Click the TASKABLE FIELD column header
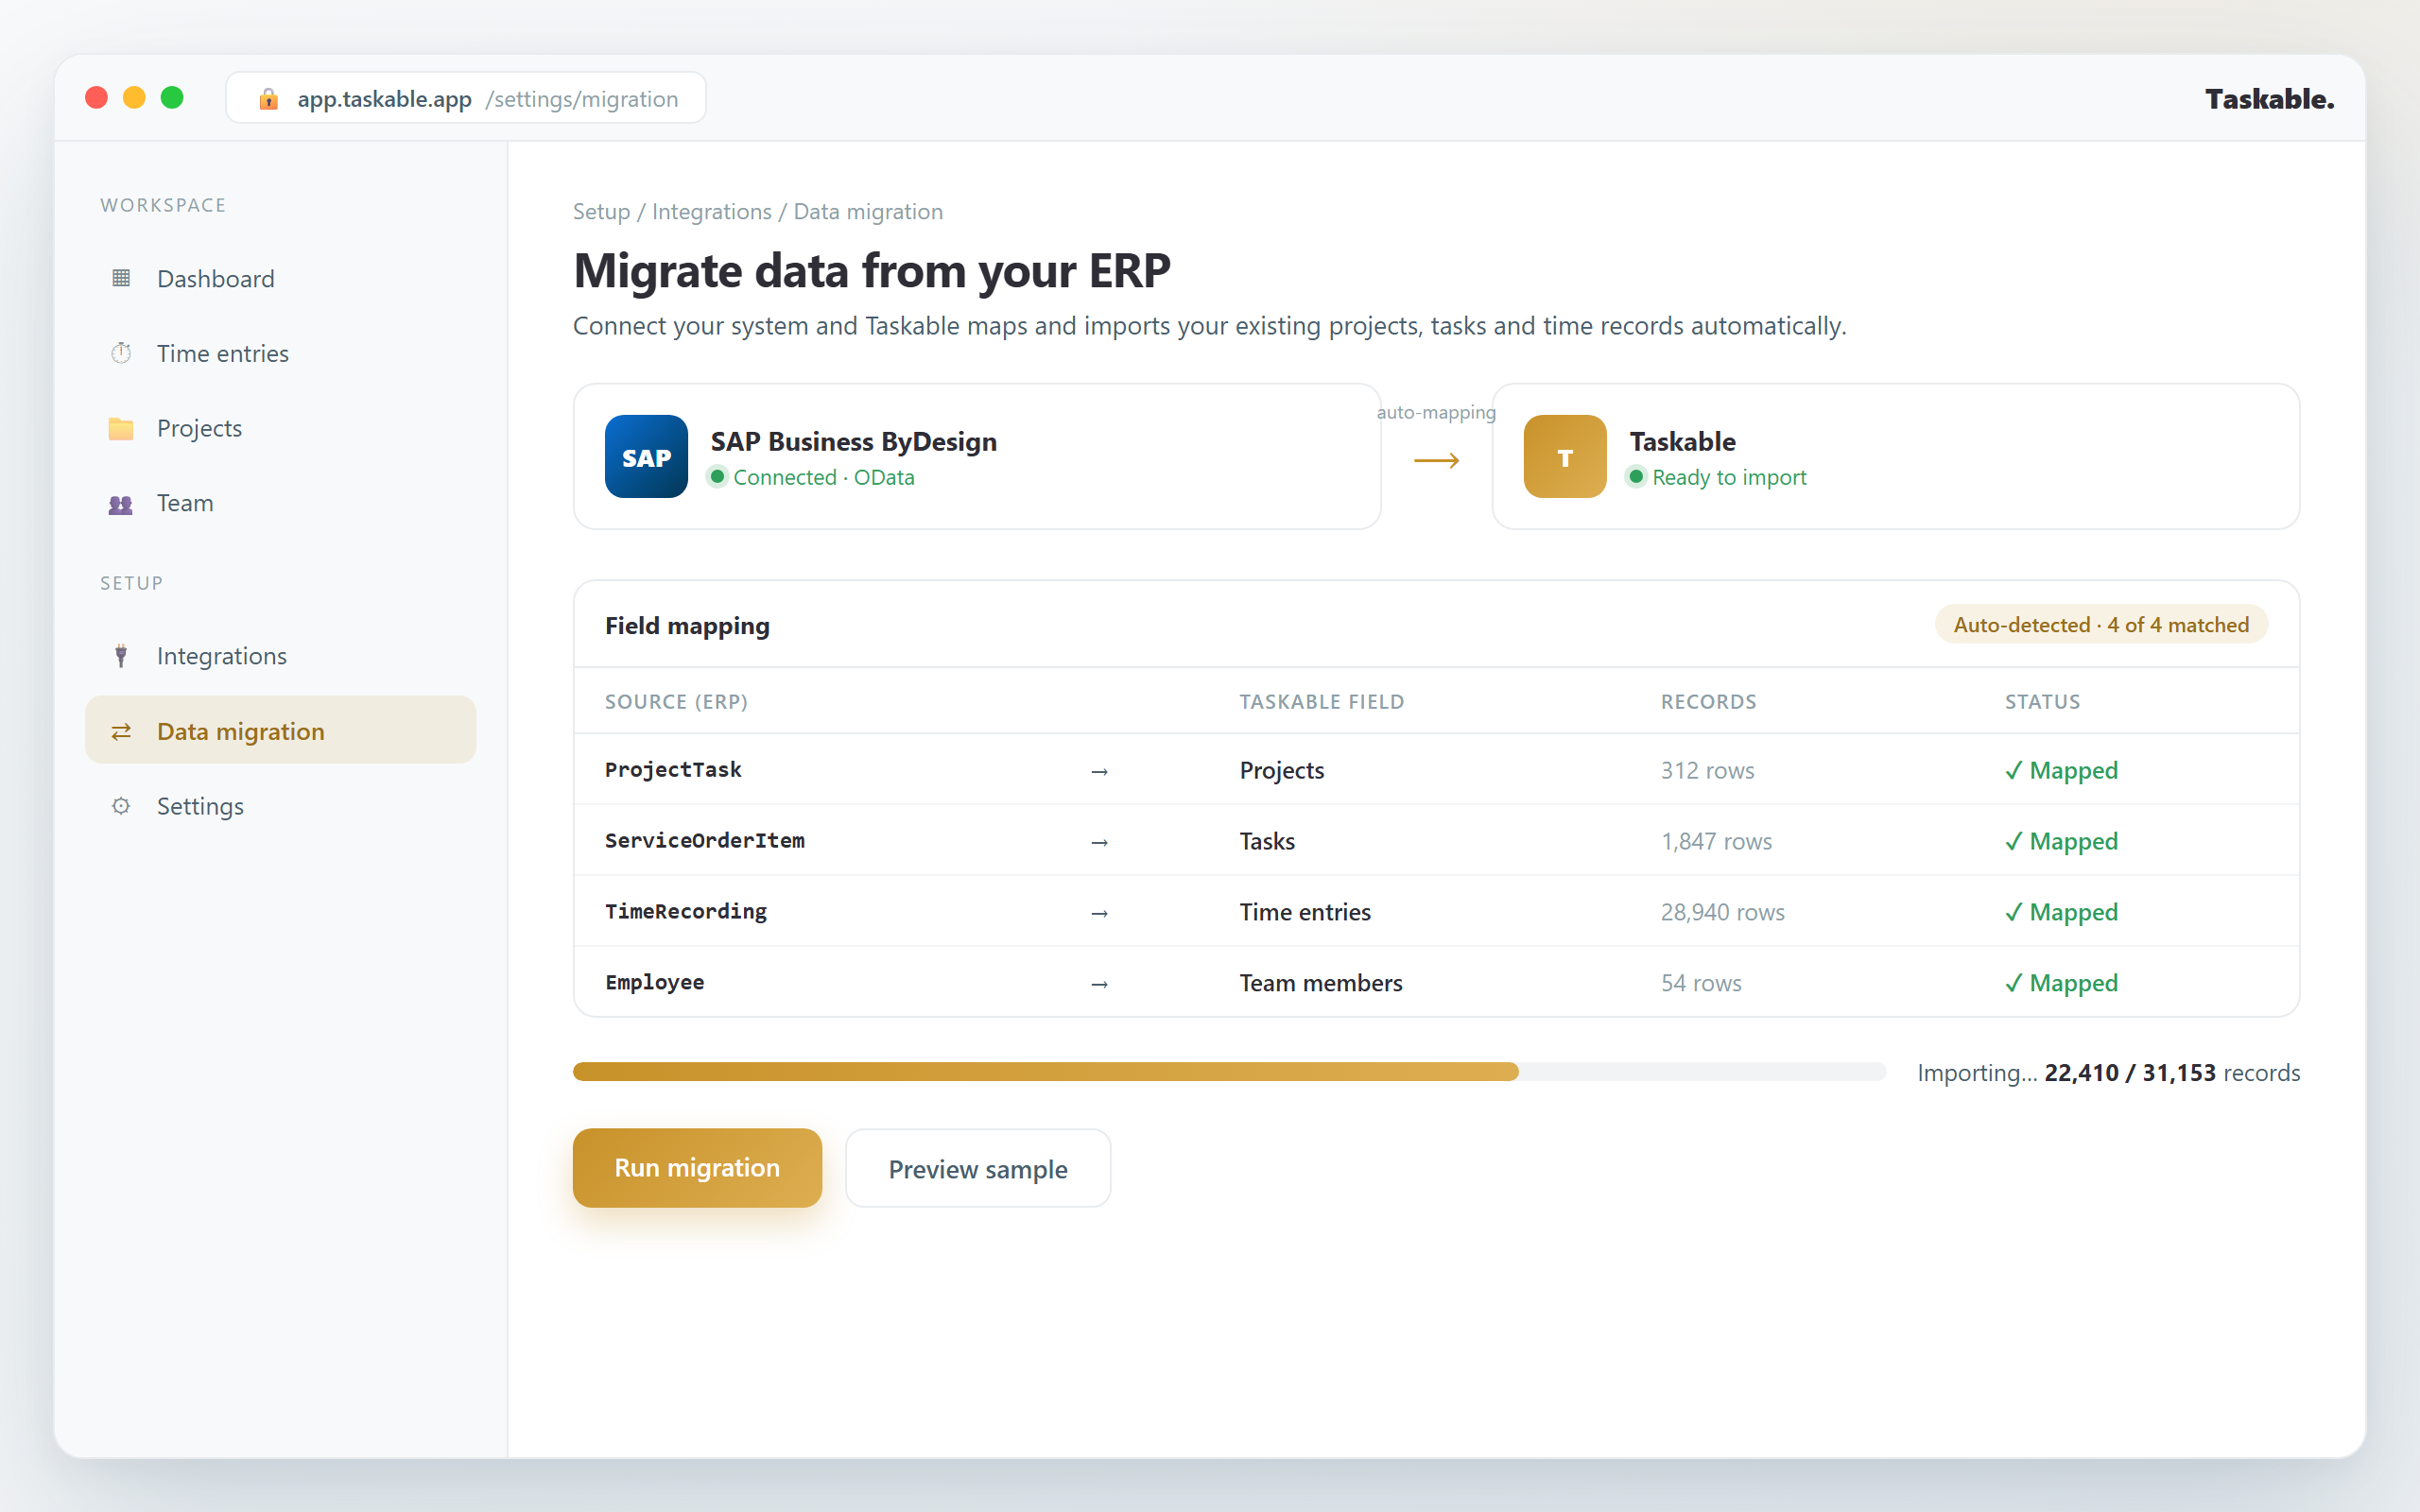Screen dimensions: 2420x1512 click(x=1322, y=701)
